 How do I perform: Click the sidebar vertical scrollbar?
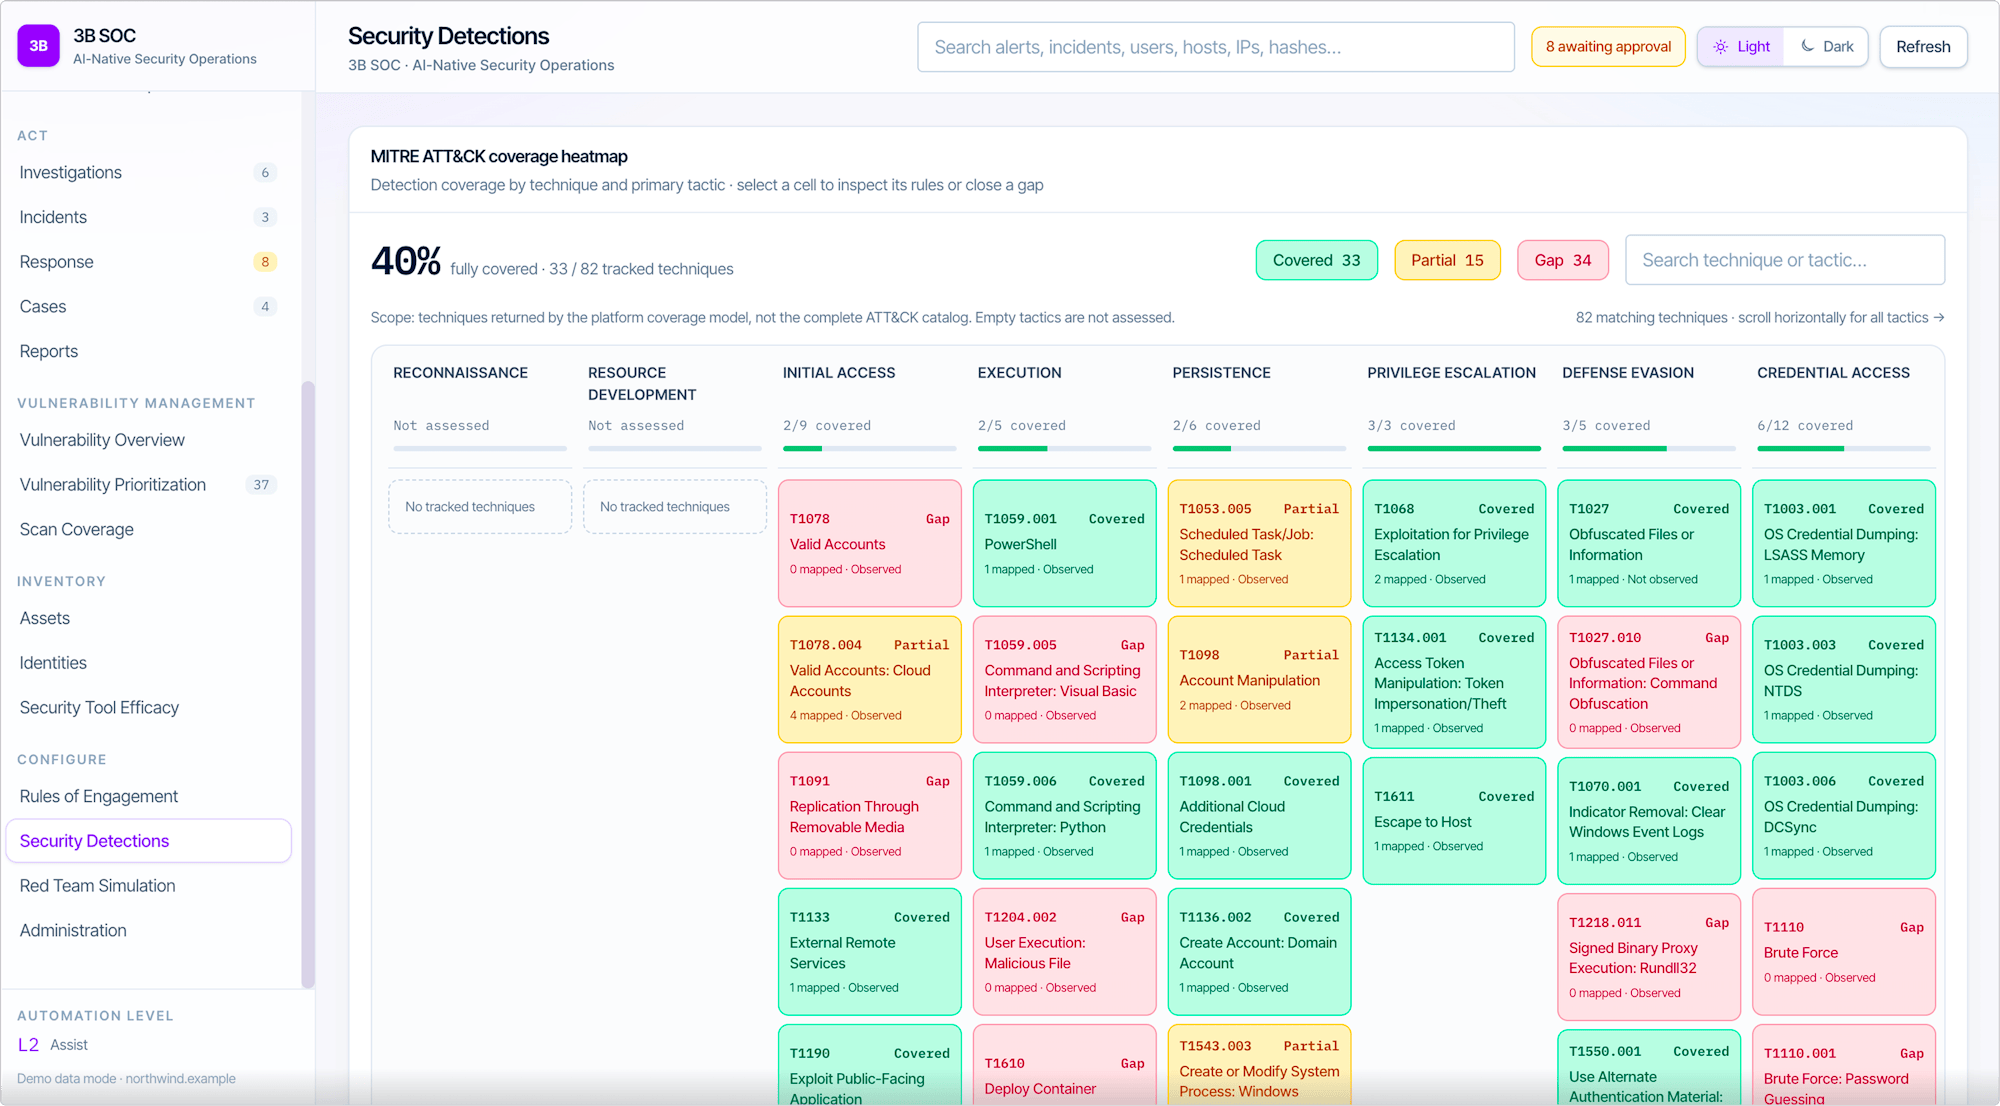click(308, 684)
